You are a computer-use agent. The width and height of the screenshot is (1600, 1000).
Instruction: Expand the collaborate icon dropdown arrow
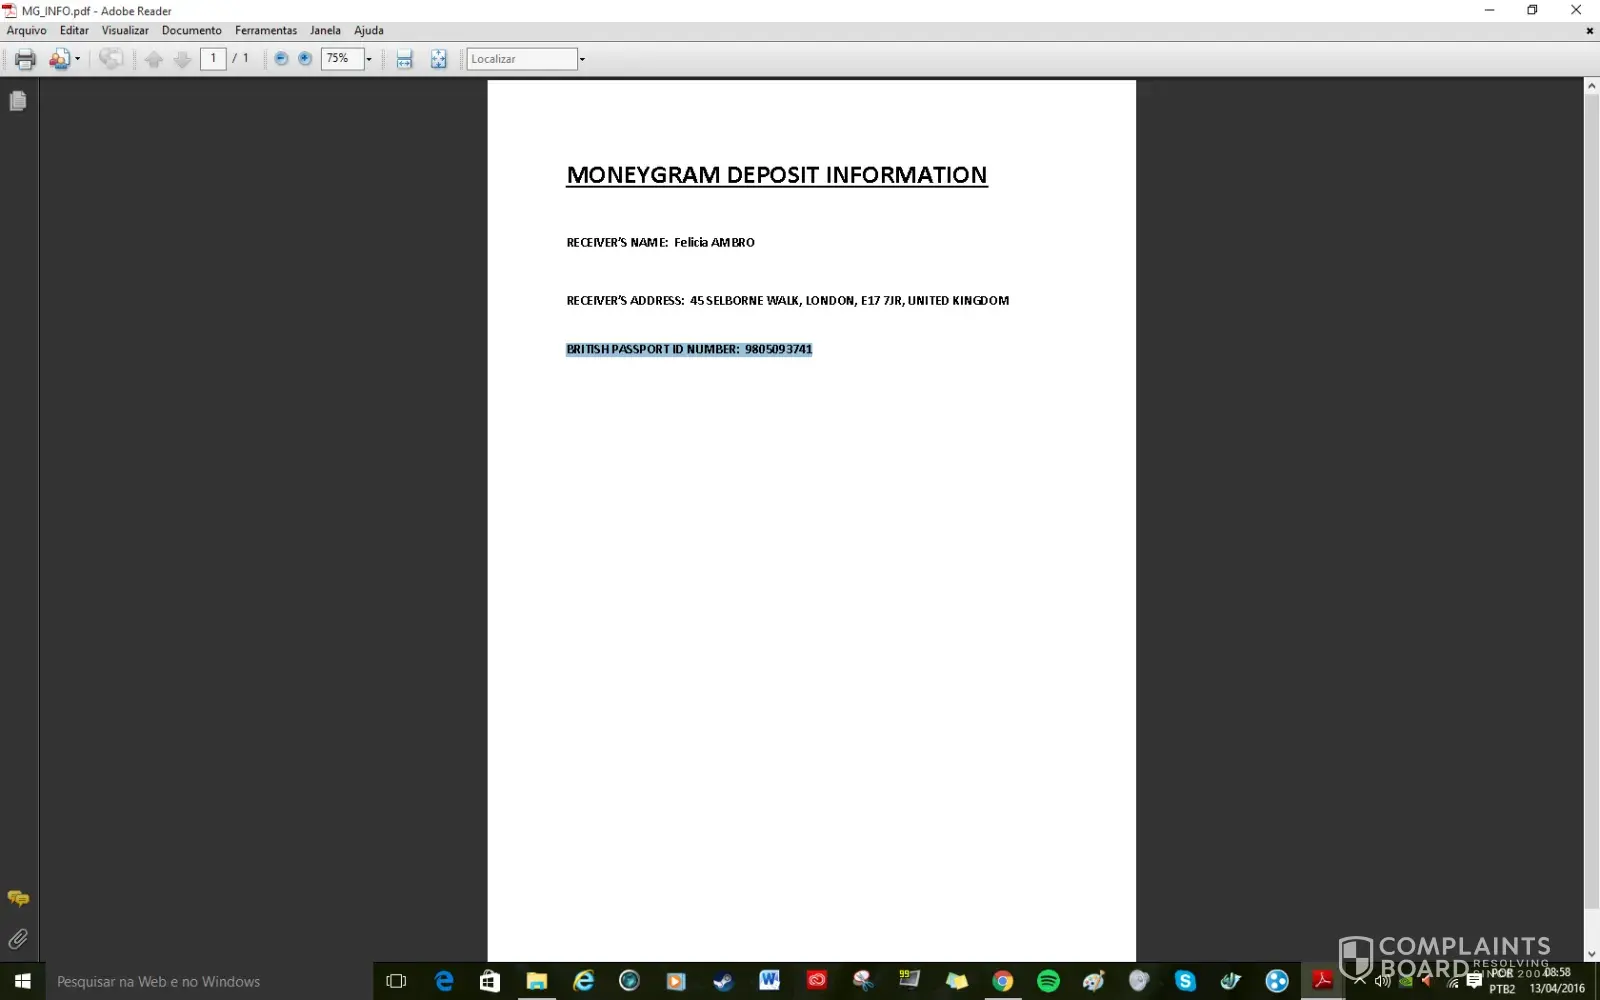[78, 59]
